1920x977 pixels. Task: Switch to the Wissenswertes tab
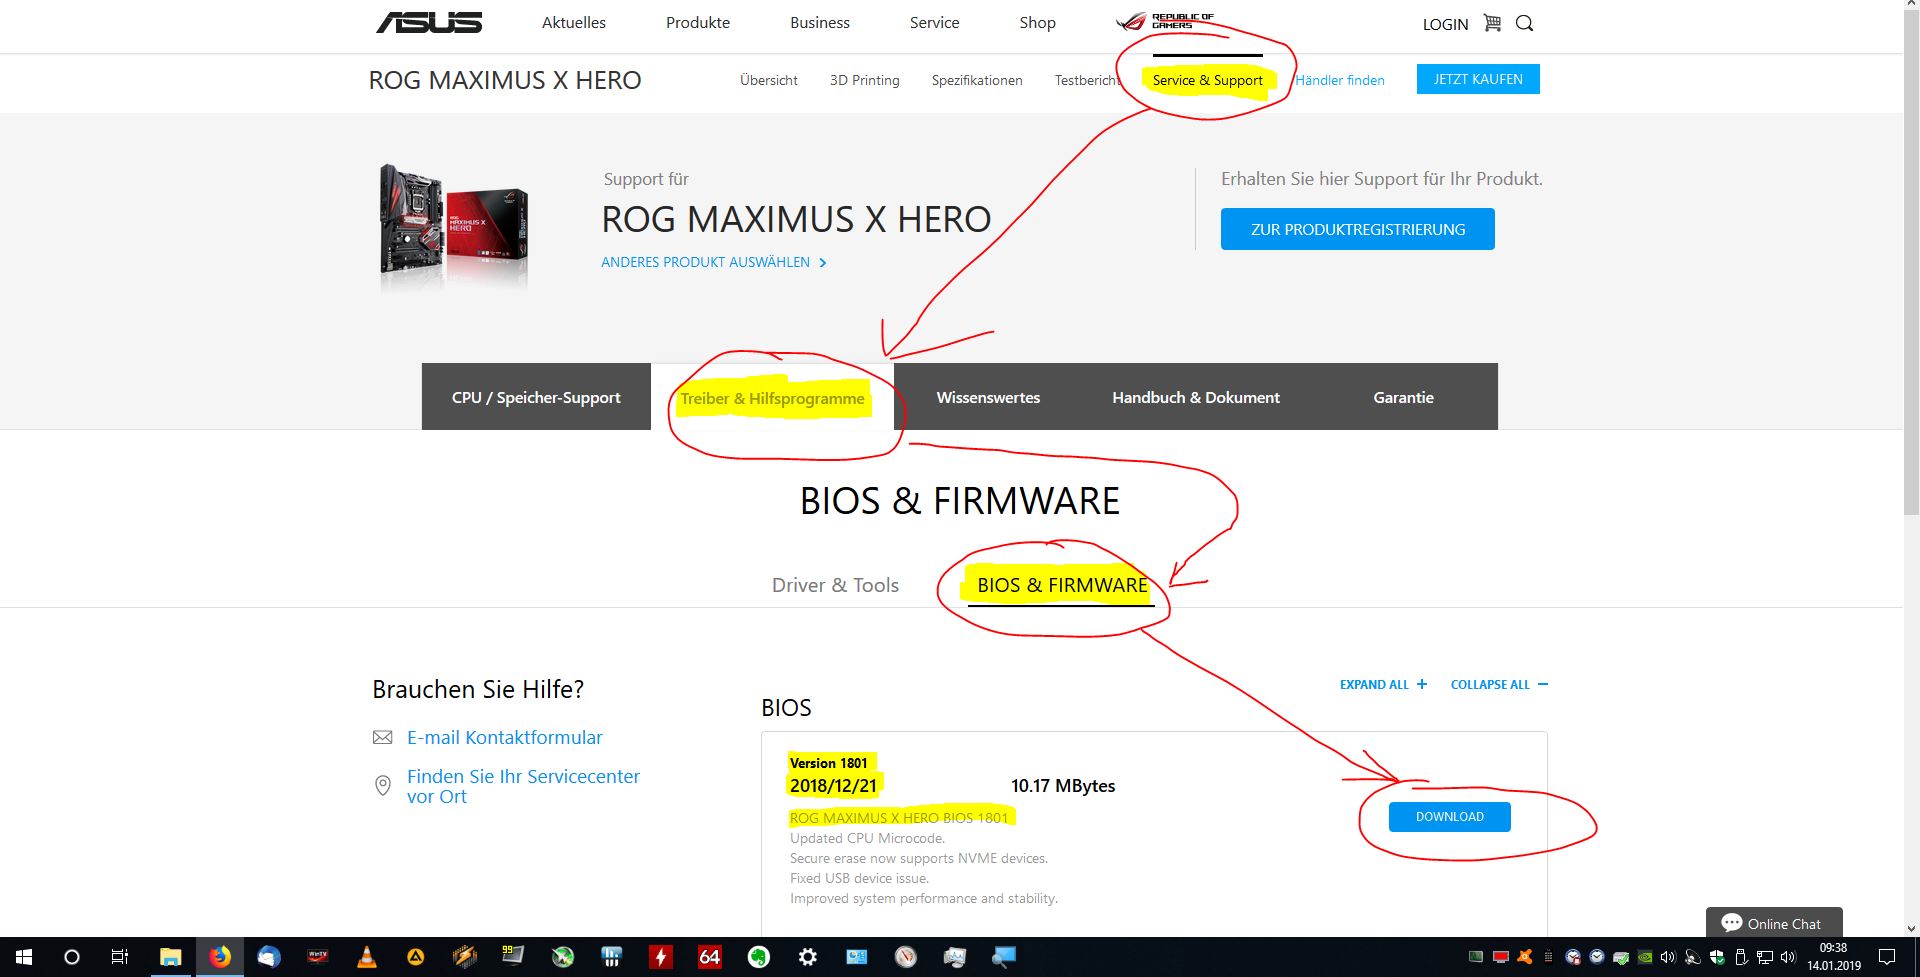point(988,397)
